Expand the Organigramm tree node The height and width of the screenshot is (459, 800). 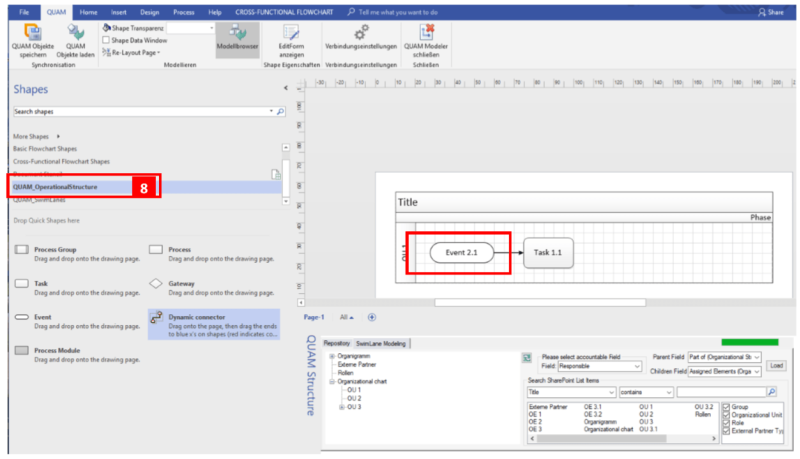click(x=332, y=356)
